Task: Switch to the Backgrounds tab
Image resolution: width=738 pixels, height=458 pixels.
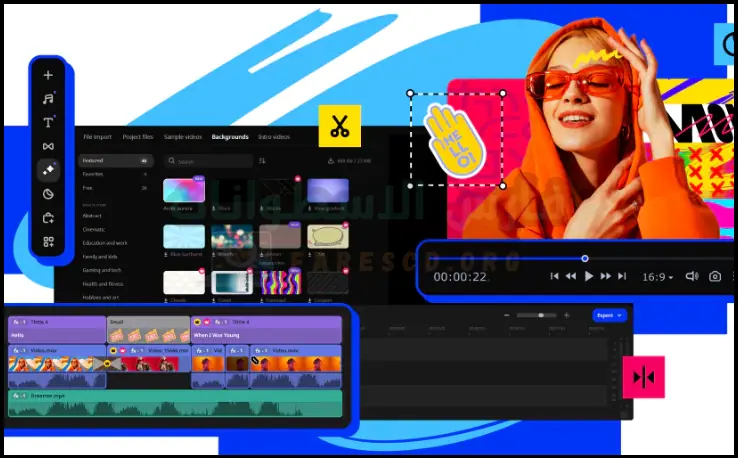Action: tap(230, 136)
